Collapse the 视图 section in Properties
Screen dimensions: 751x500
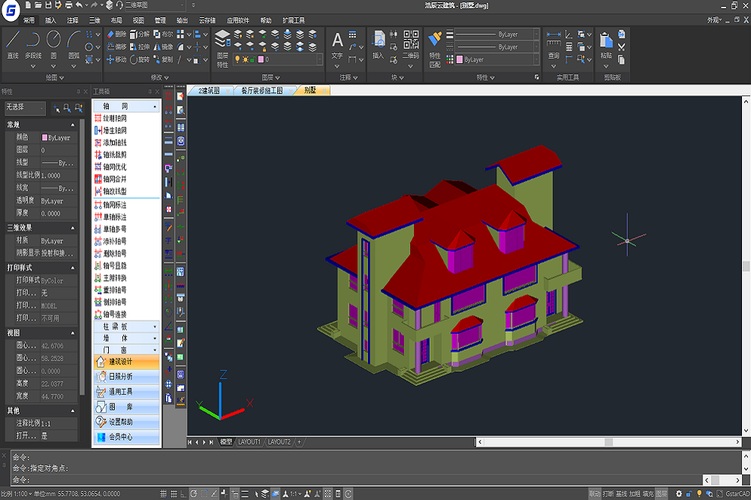point(72,333)
